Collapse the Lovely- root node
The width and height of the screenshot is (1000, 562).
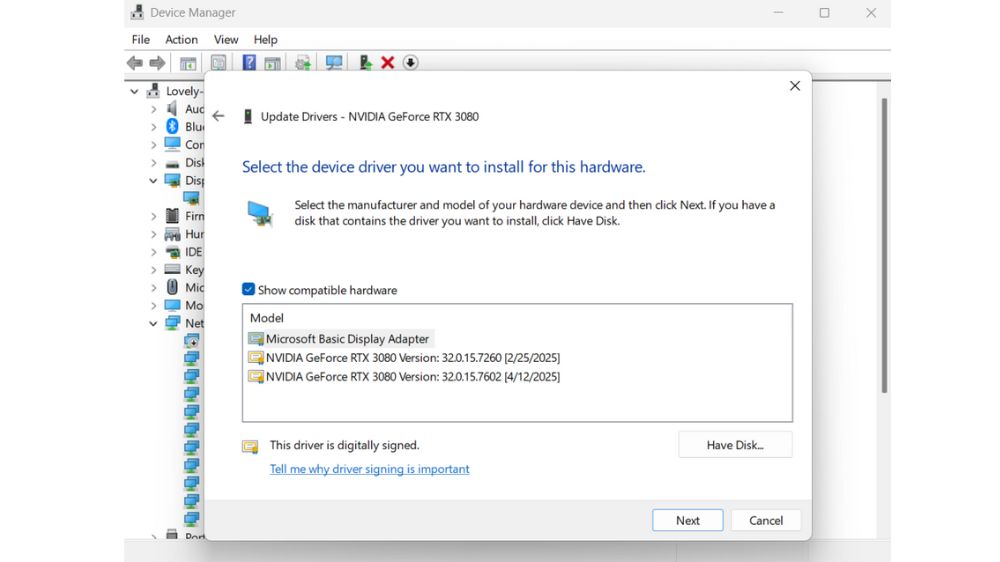(x=135, y=91)
